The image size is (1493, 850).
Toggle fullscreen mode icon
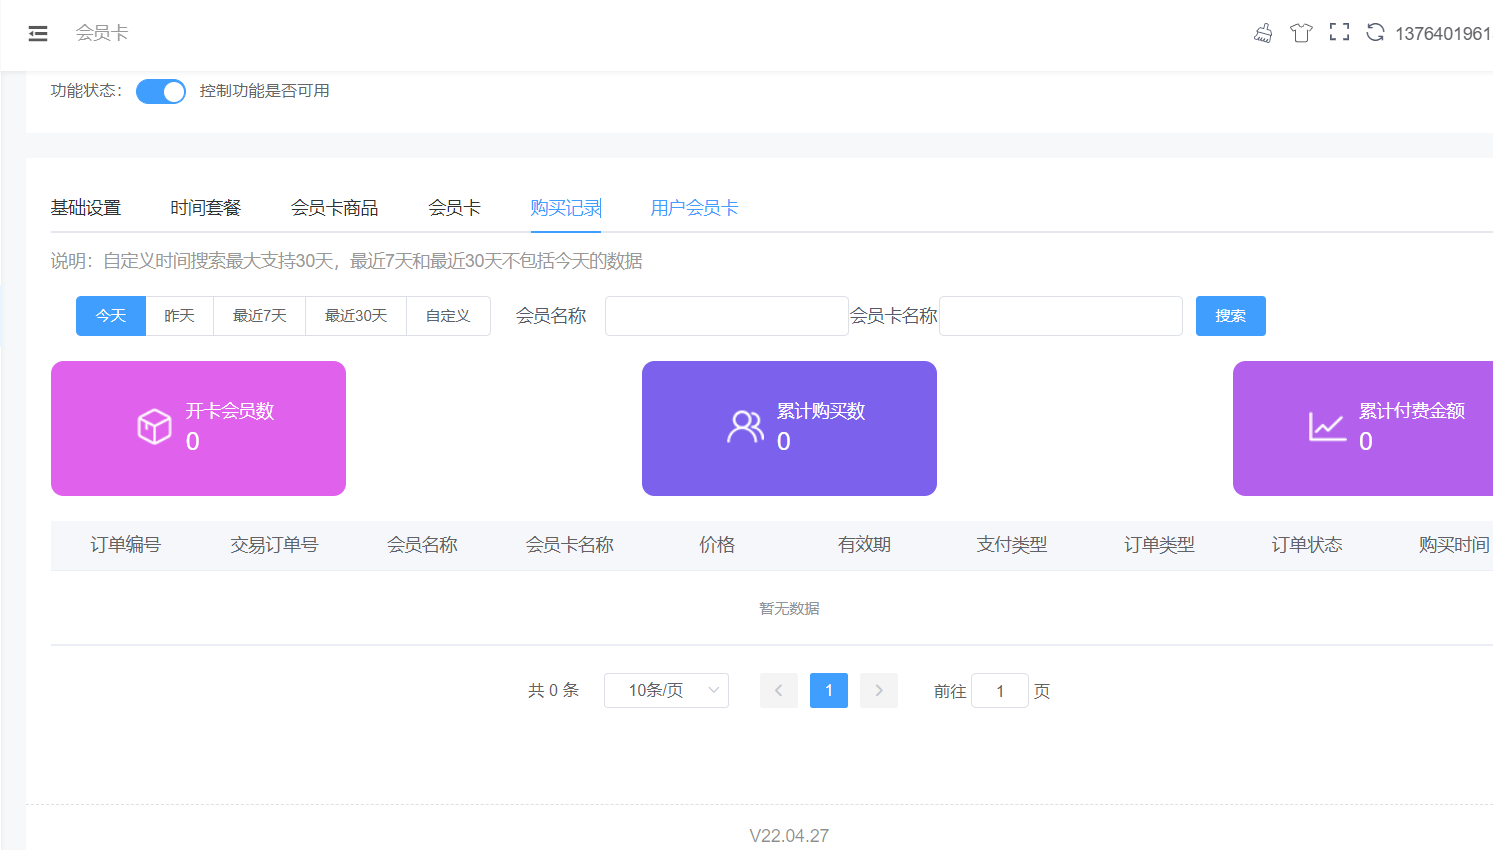pyautogui.click(x=1339, y=33)
